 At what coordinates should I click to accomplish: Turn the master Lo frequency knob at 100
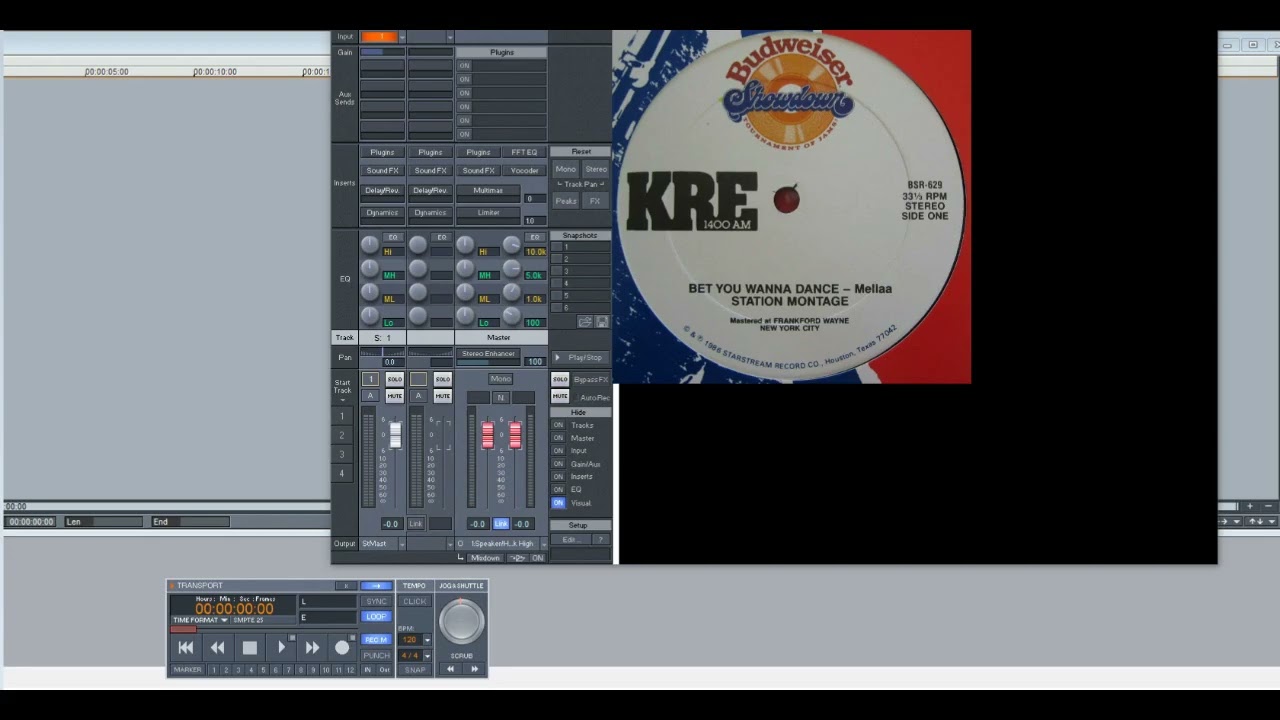tap(511, 316)
